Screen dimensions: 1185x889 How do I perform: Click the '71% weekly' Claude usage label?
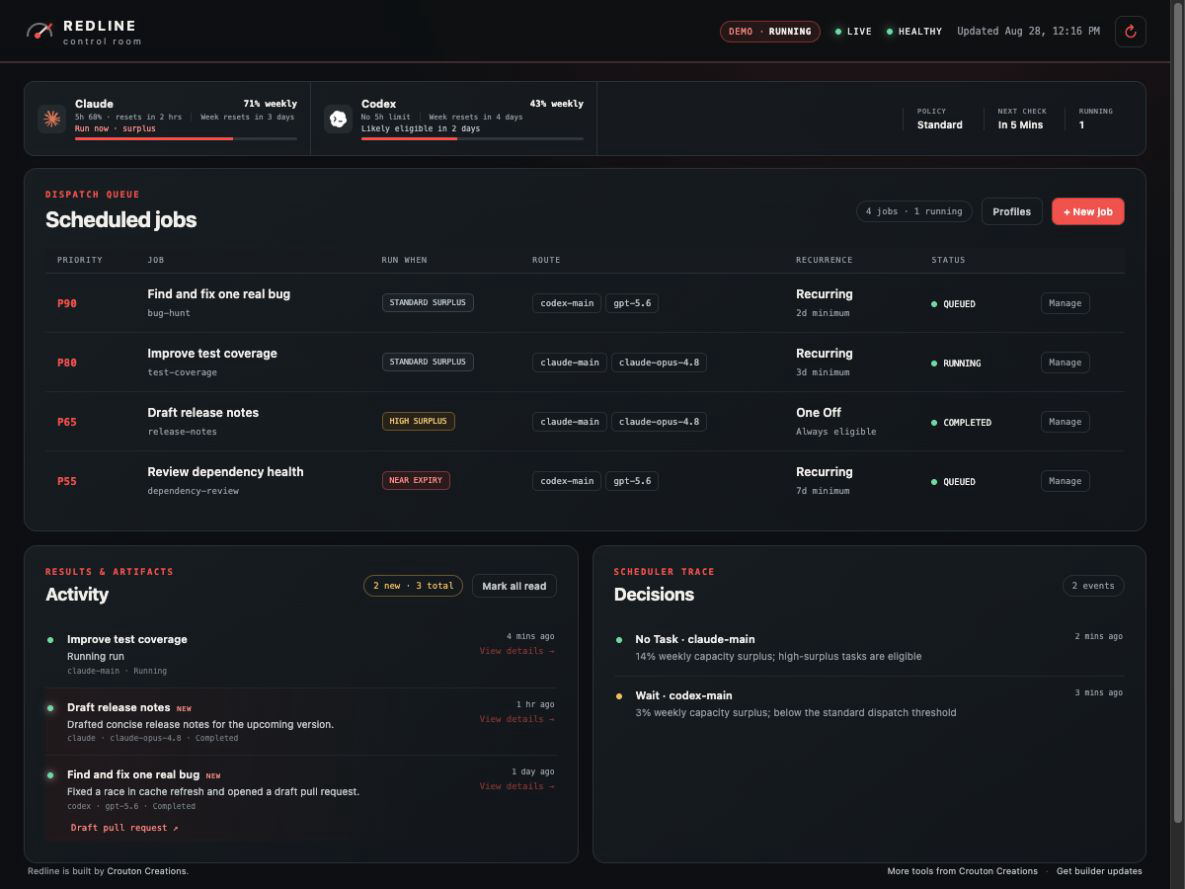(270, 104)
